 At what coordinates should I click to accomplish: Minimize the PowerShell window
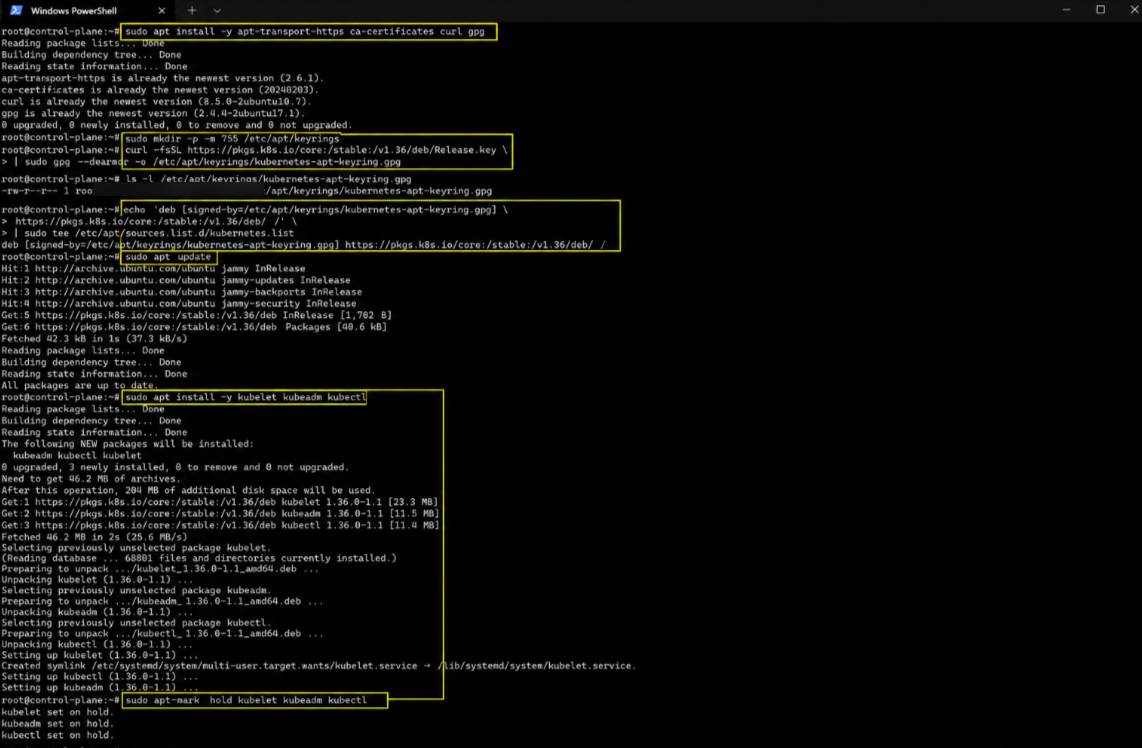tap(1066, 9)
